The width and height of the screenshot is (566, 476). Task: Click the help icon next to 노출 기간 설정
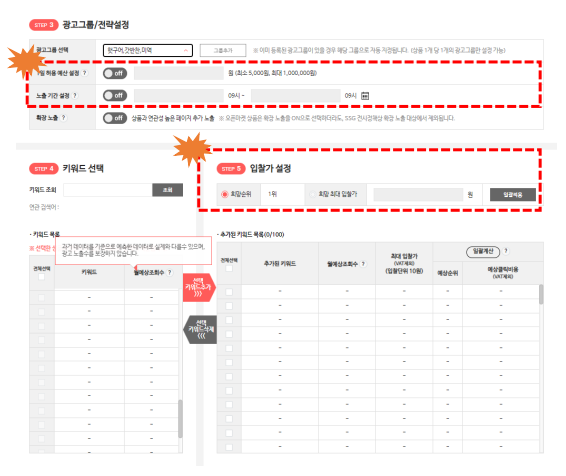coord(75,96)
